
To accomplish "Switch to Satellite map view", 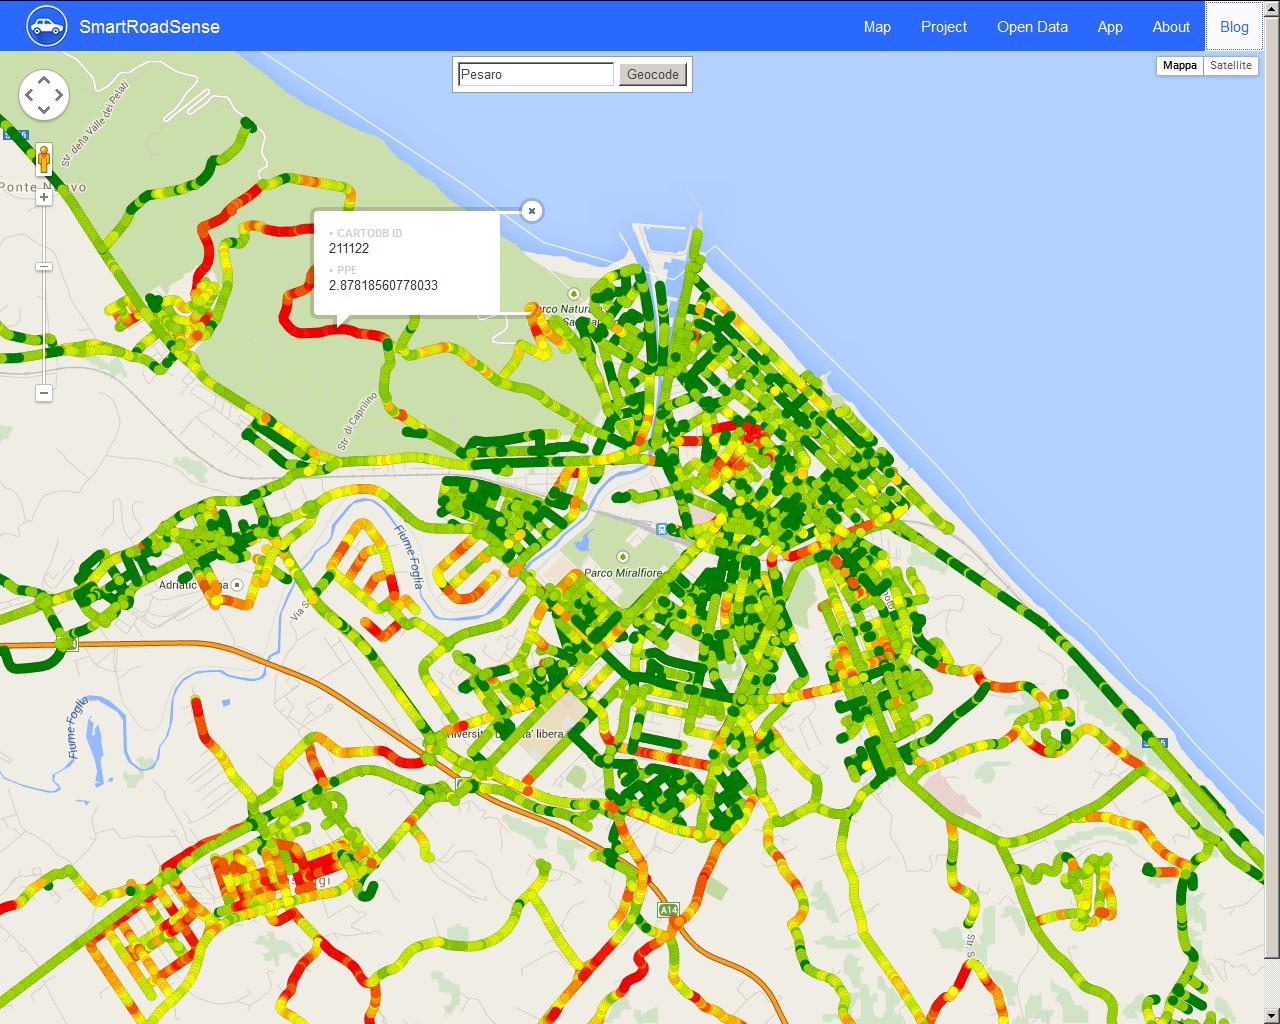I will click(1230, 65).
